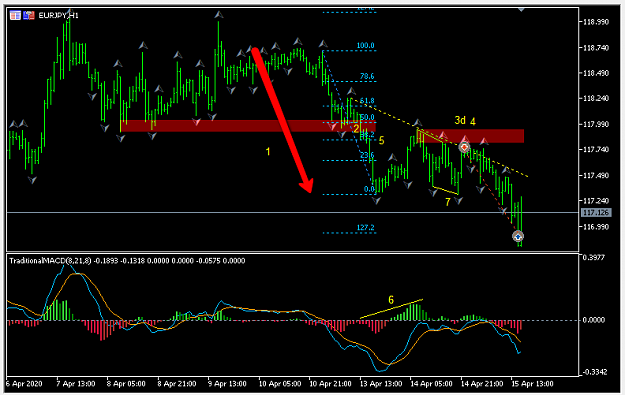Select the Fibonacci 23.6 level label

click(367, 155)
